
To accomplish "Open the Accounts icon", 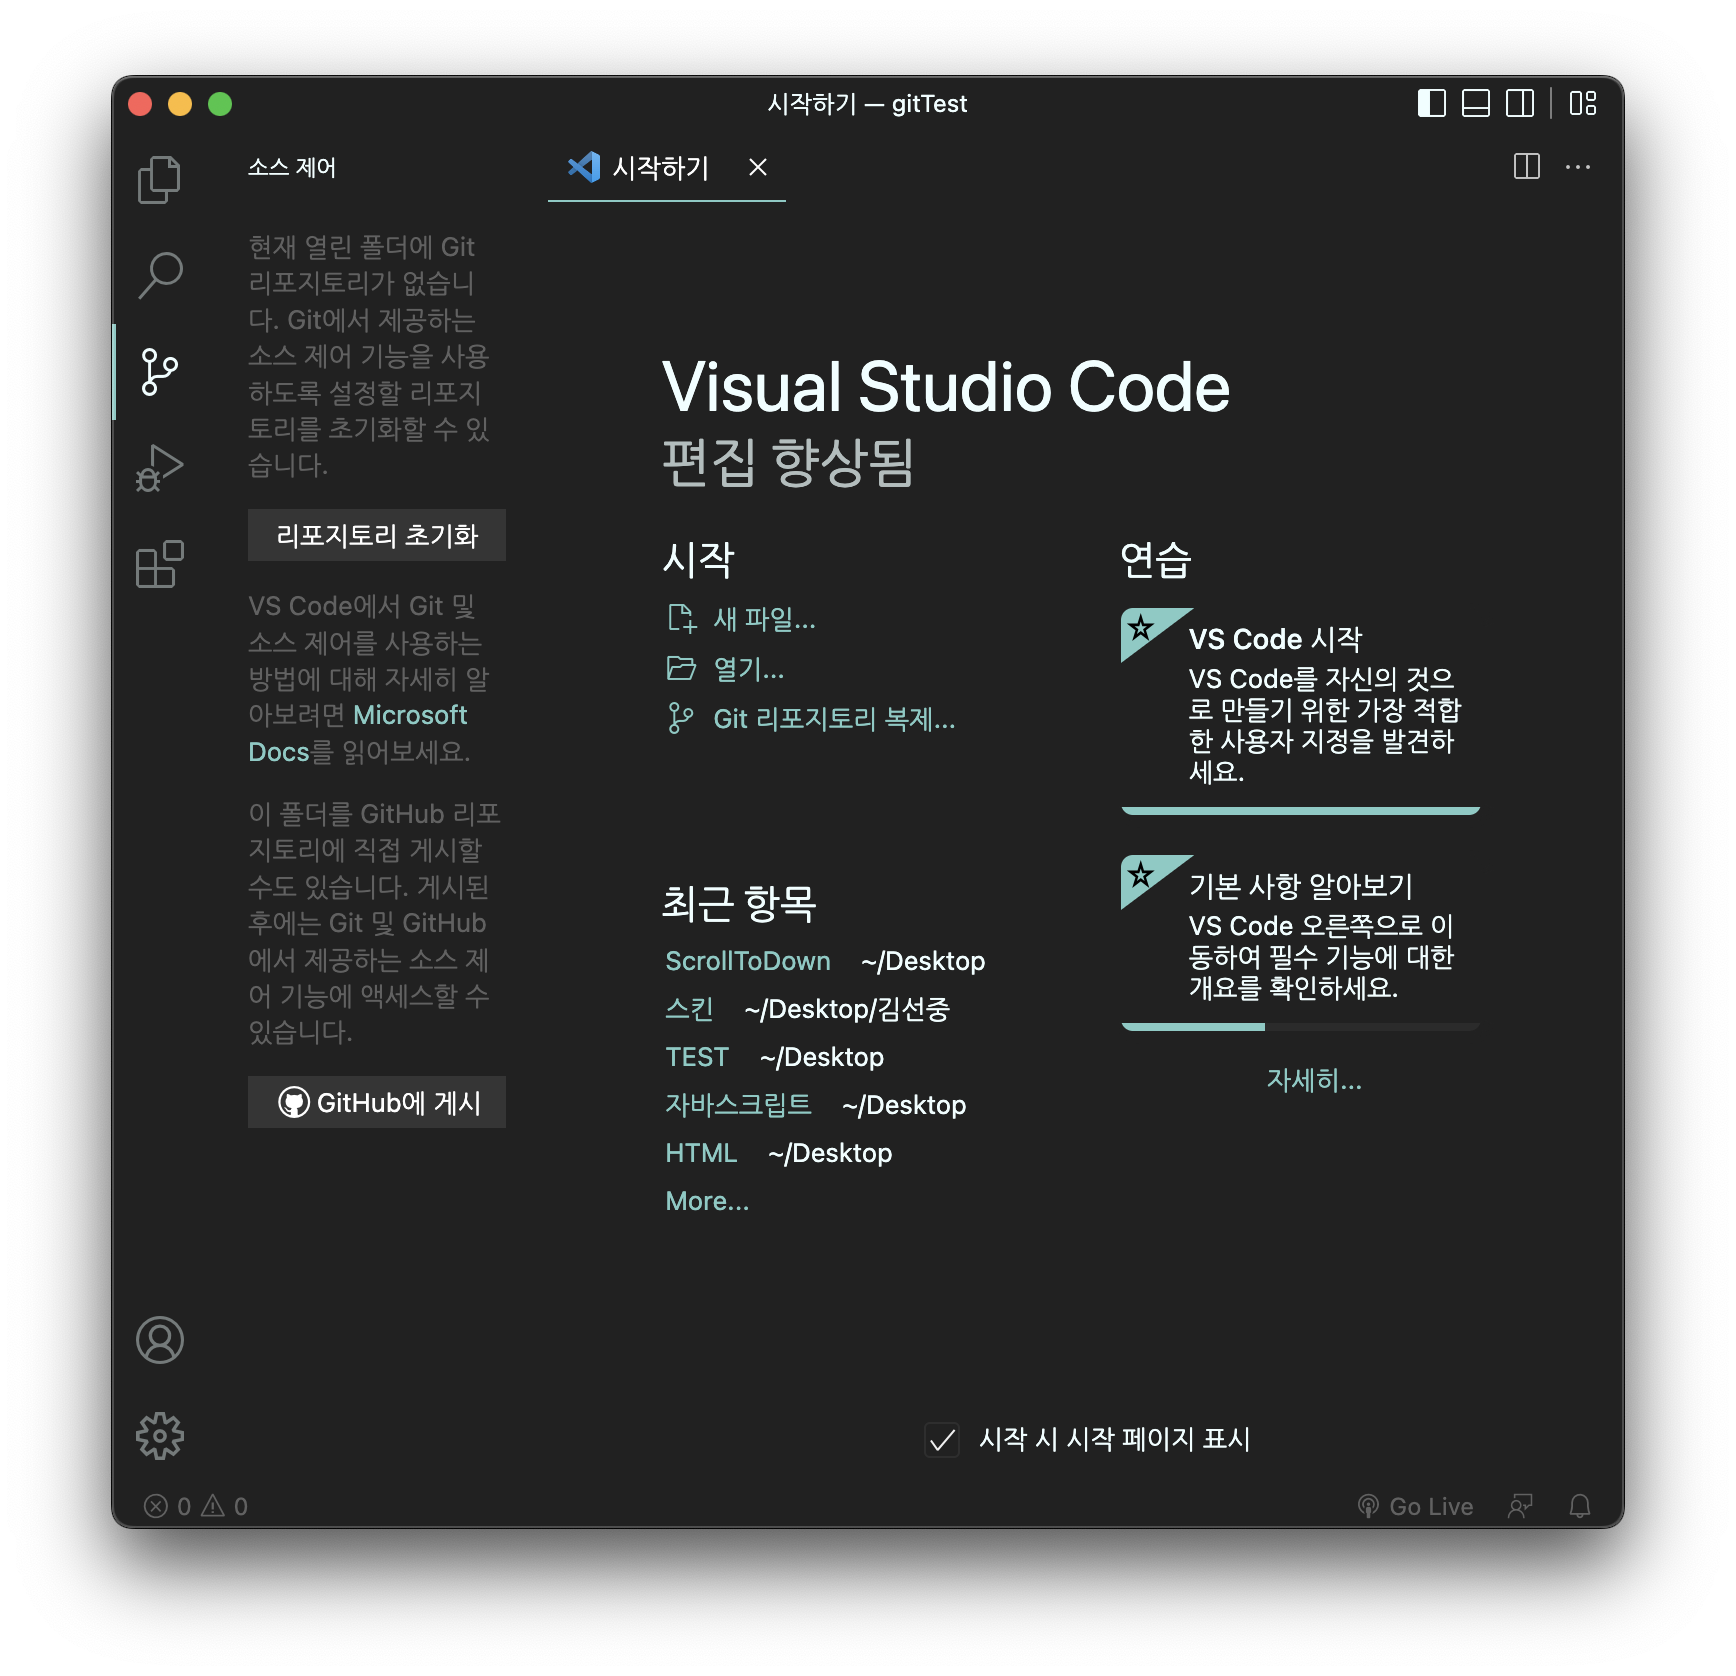I will (160, 1340).
